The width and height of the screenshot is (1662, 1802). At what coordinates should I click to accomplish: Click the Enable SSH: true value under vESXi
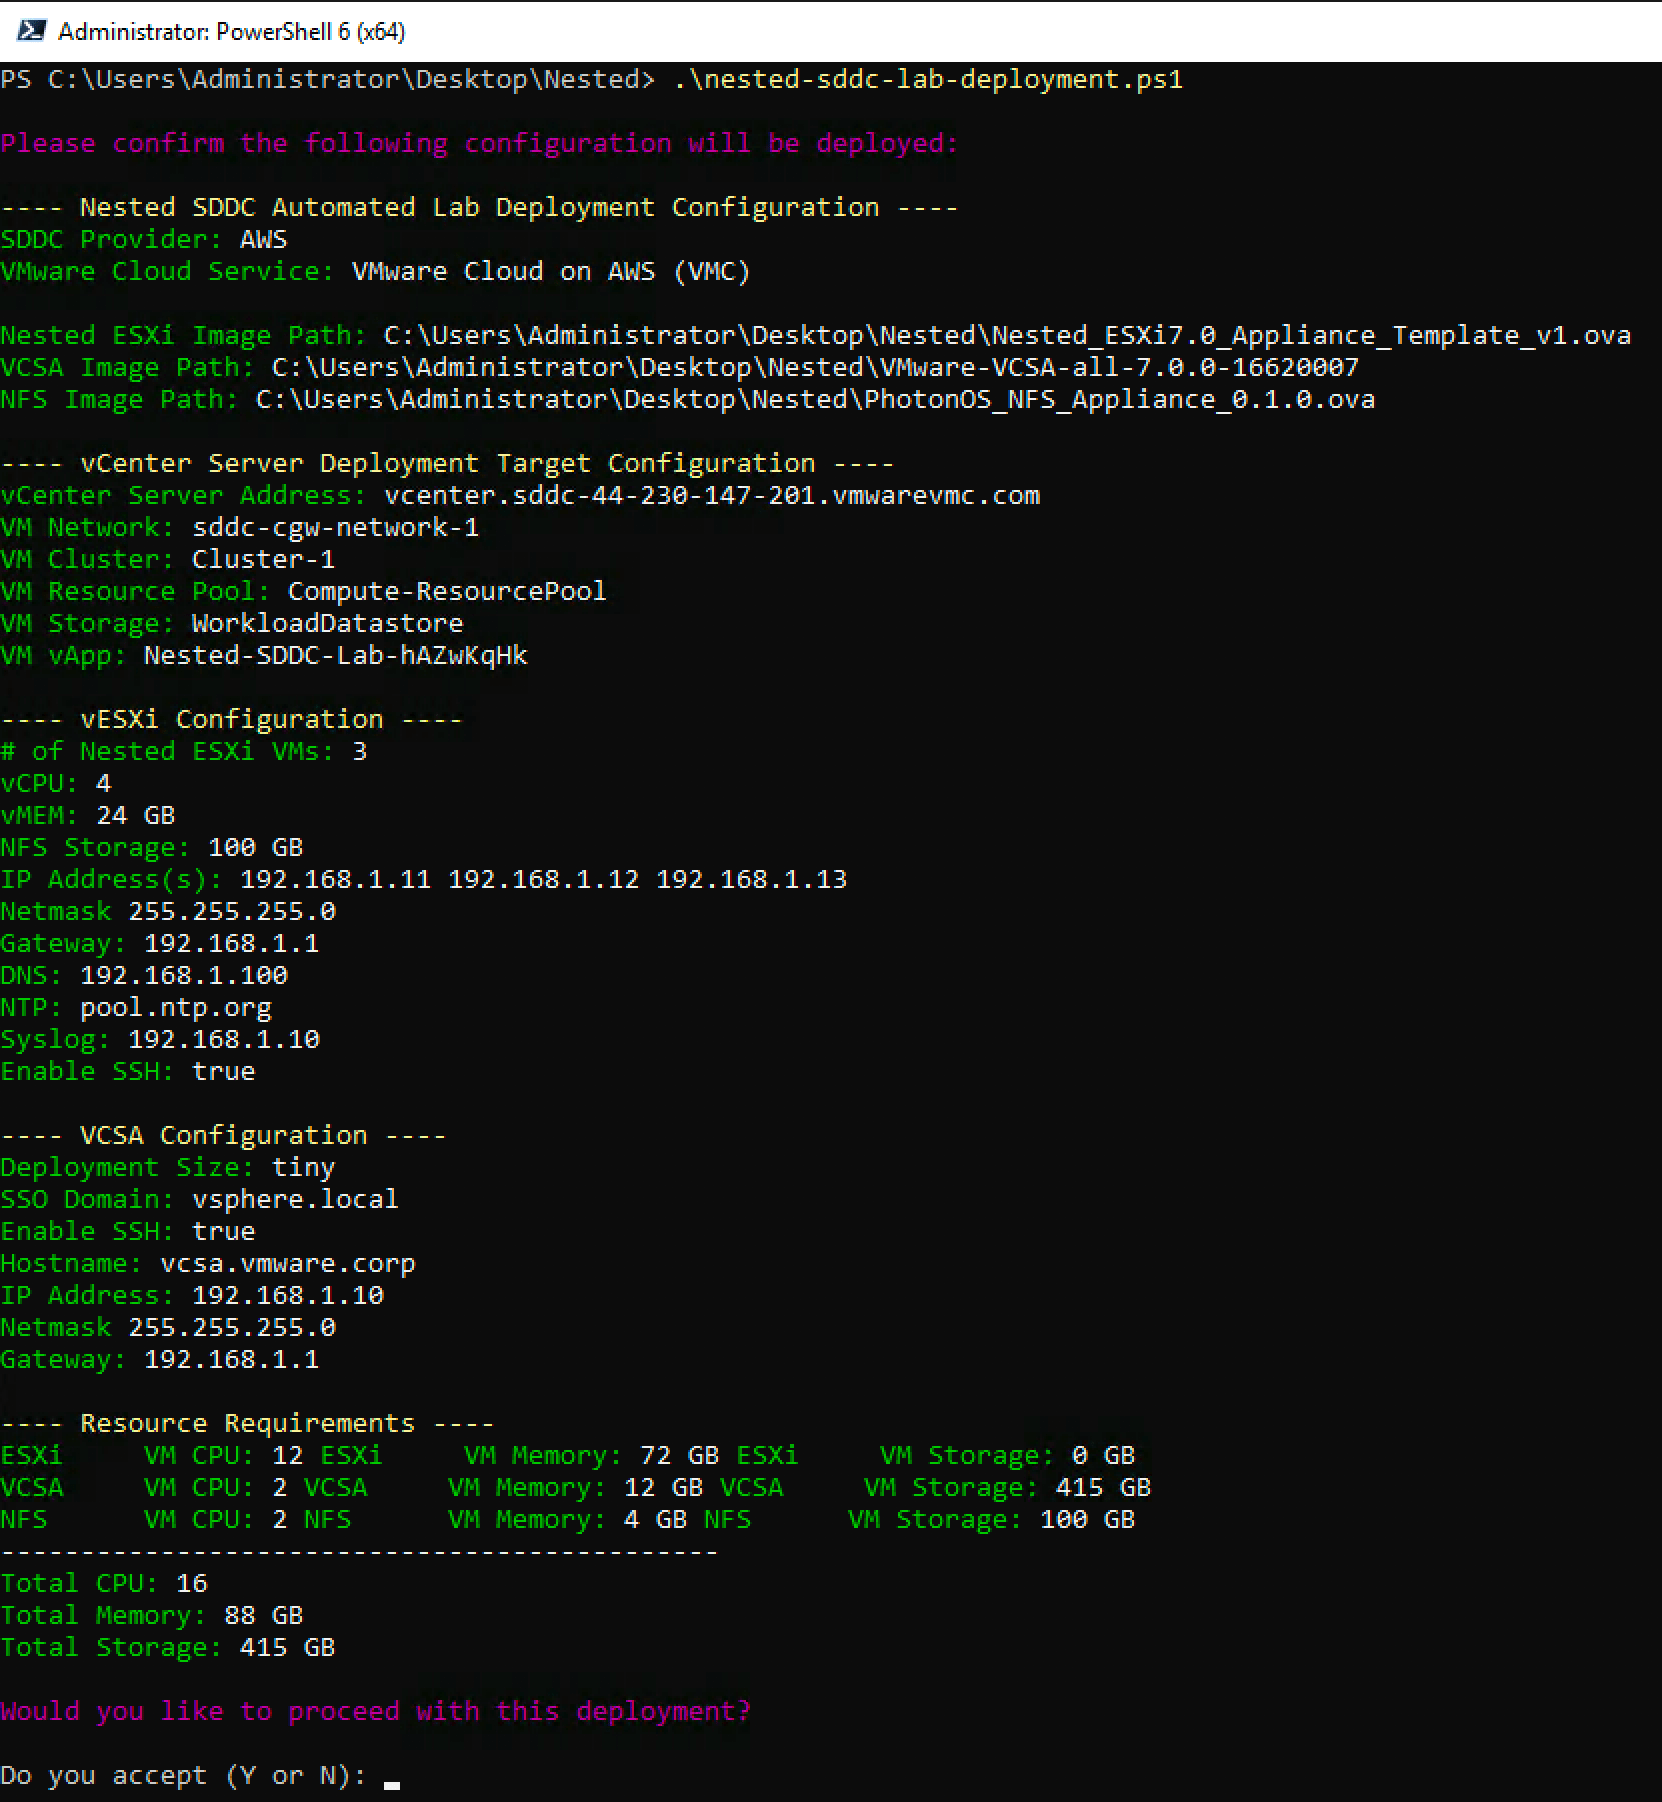pyautogui.click(x=224, y=1070)
